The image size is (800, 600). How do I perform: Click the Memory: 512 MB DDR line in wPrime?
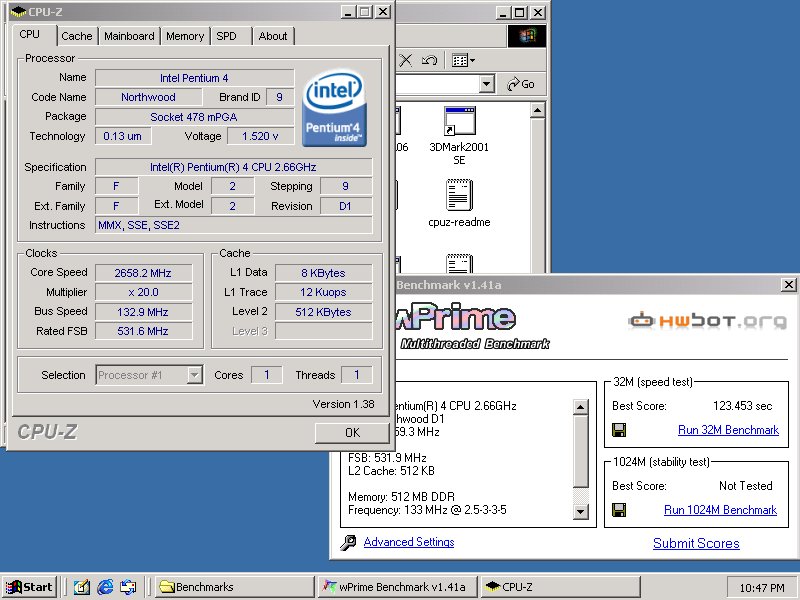(x=401, y=496)
